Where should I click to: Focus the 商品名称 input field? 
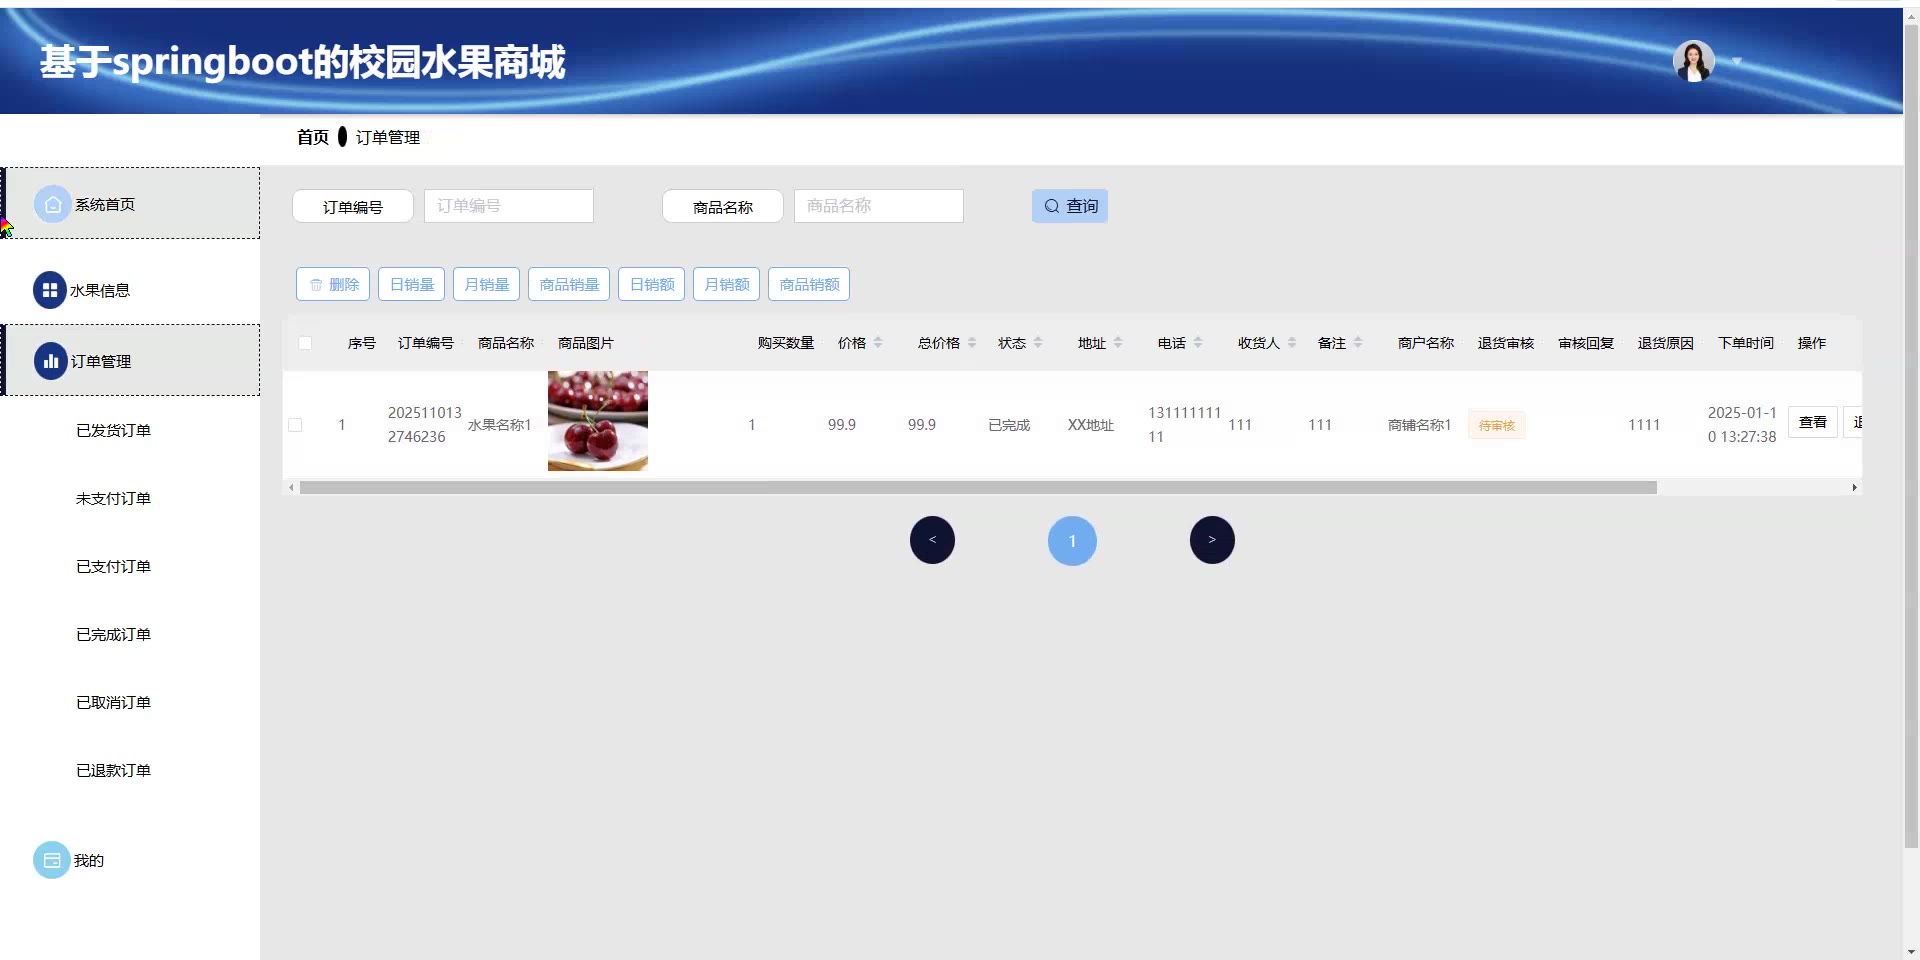point(879,206)
